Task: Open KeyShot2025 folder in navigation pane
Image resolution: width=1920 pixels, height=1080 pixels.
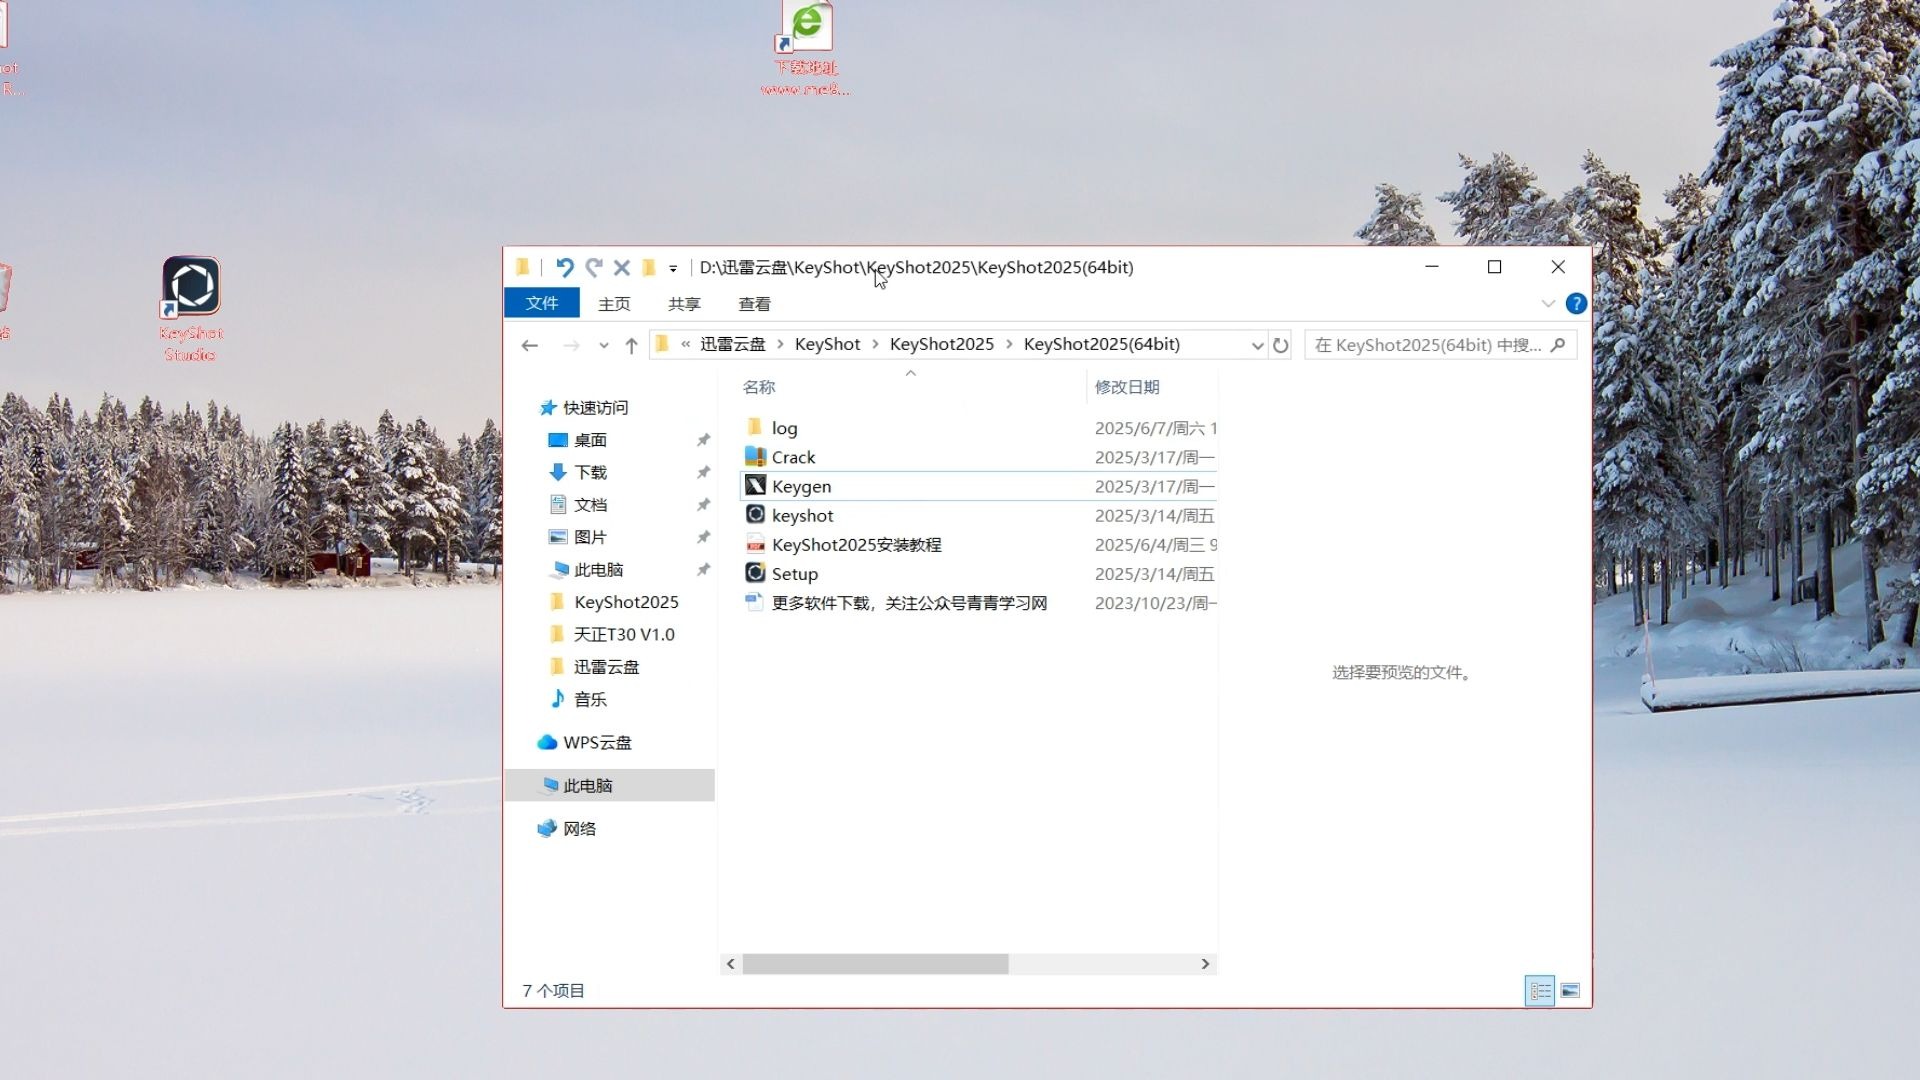Action: click(626, 602)
